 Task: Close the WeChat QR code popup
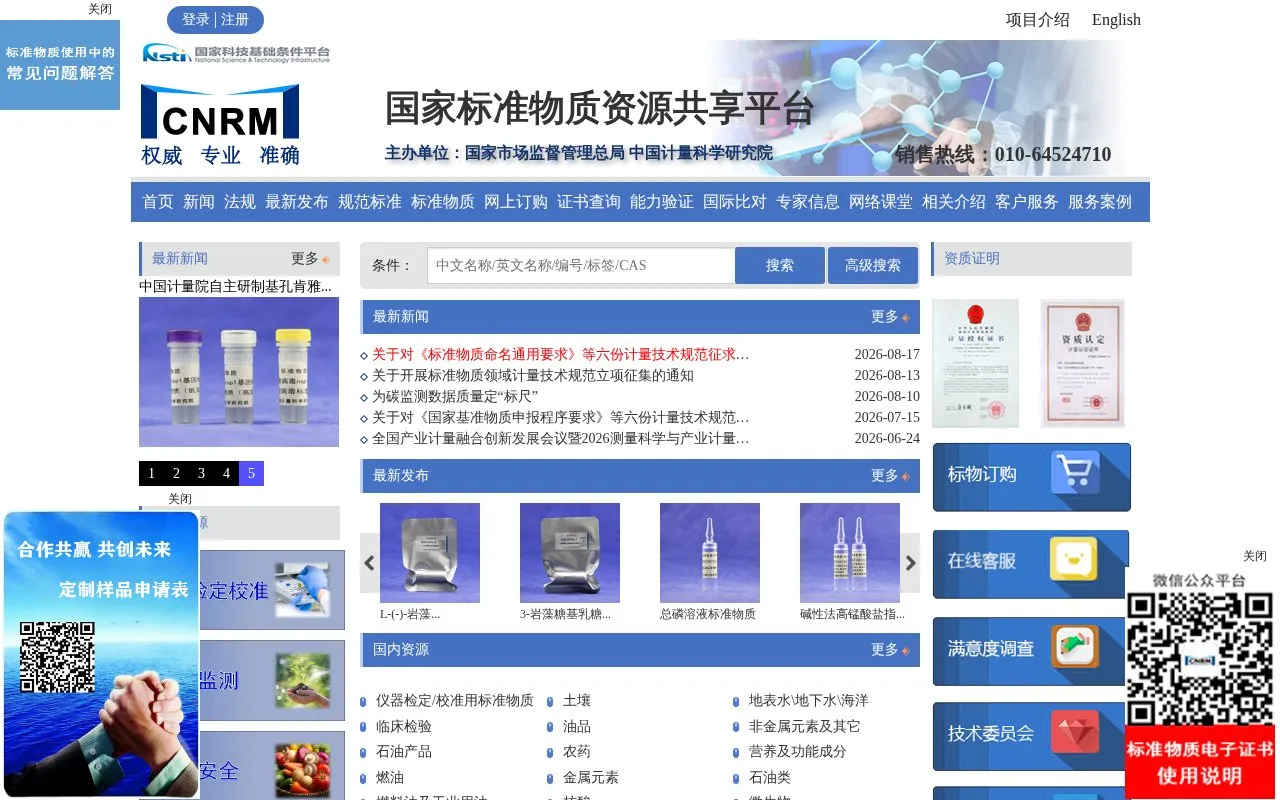click(x=1254, y=556)
